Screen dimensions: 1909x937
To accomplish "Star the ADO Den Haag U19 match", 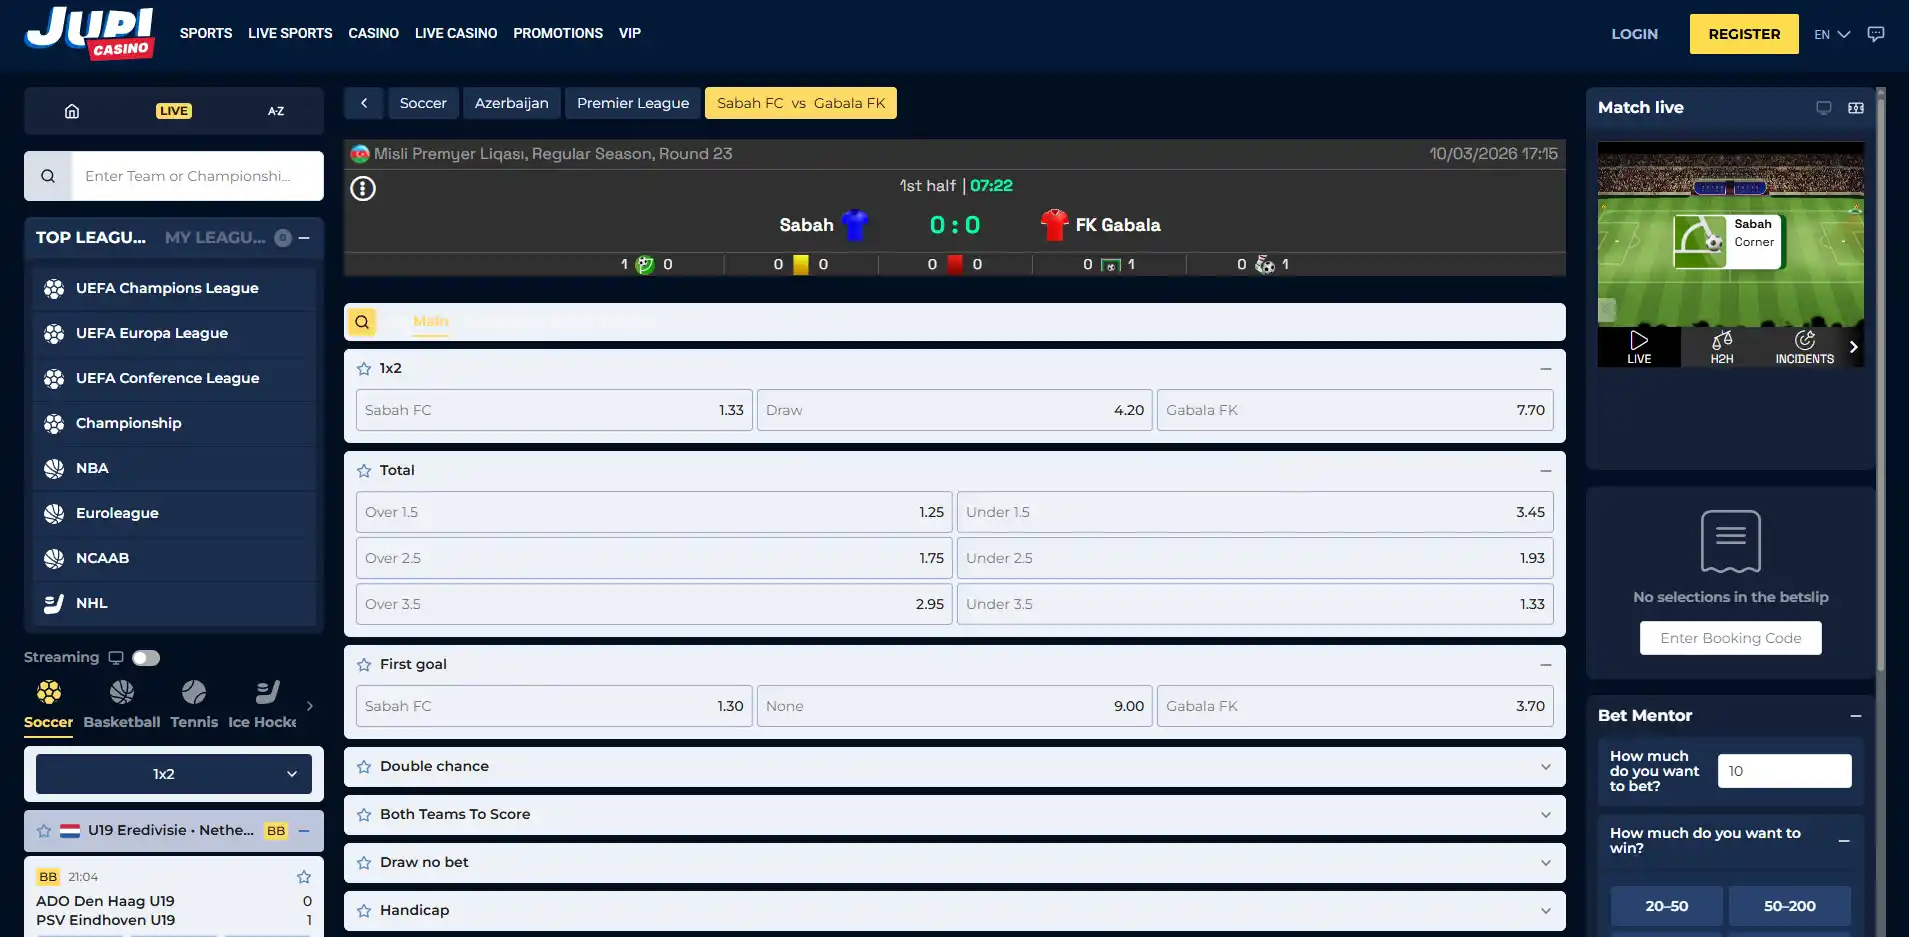I will click(304, 877).
